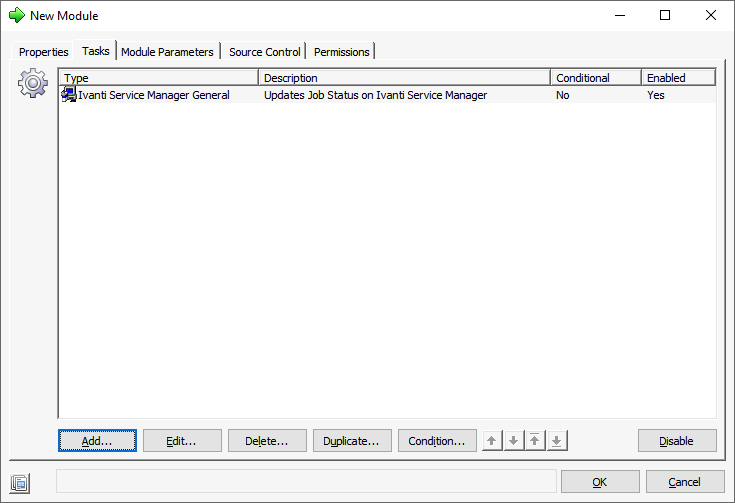Open the Condition... dialog button
735x503 pixels.
tap(437, 441)
